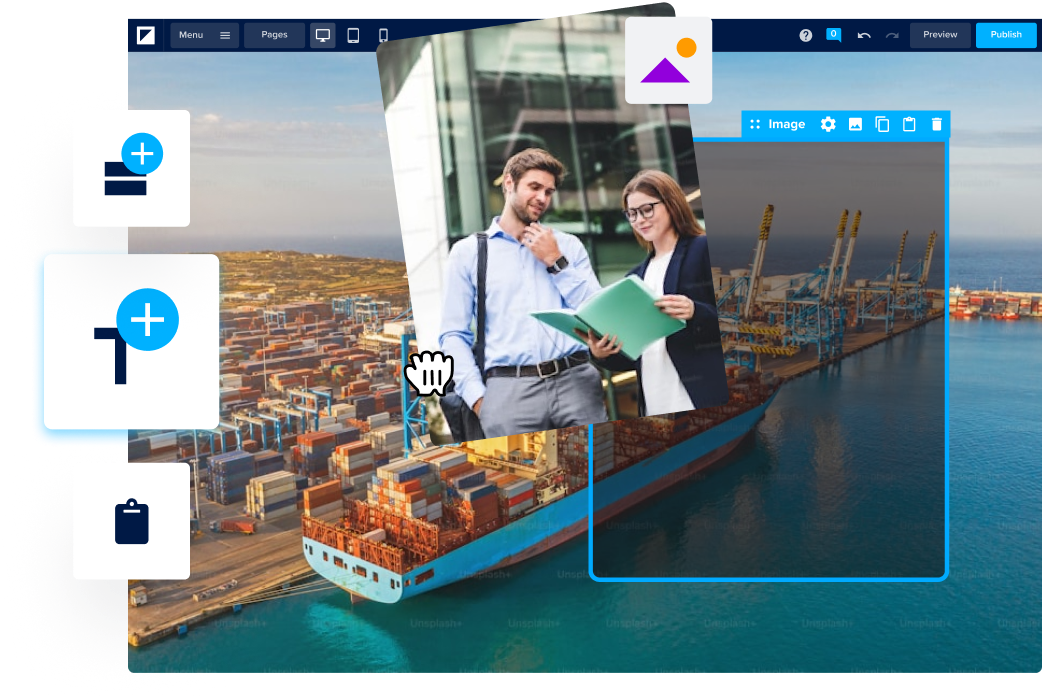The image size is (1042, 700).
Task: Click the Preview button
Action: click(x=940, y=35)
